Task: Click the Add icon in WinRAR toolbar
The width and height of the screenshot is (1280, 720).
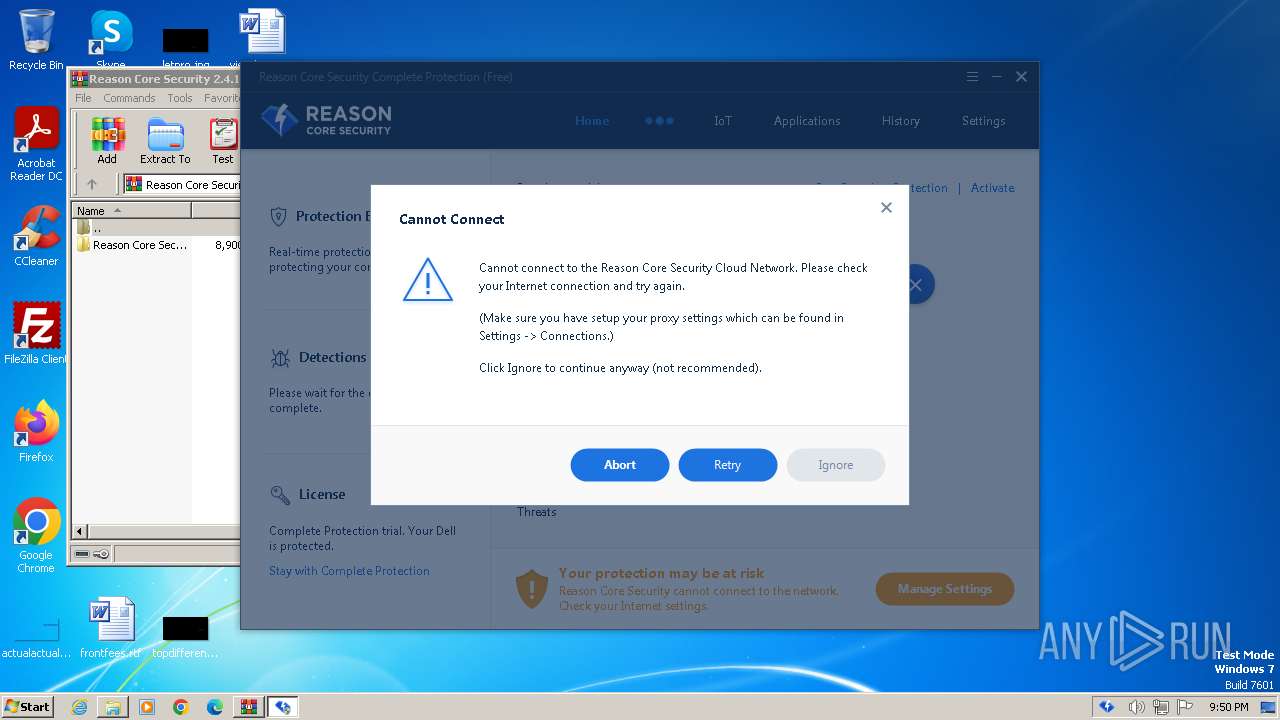Action: (x=107, y=141)
